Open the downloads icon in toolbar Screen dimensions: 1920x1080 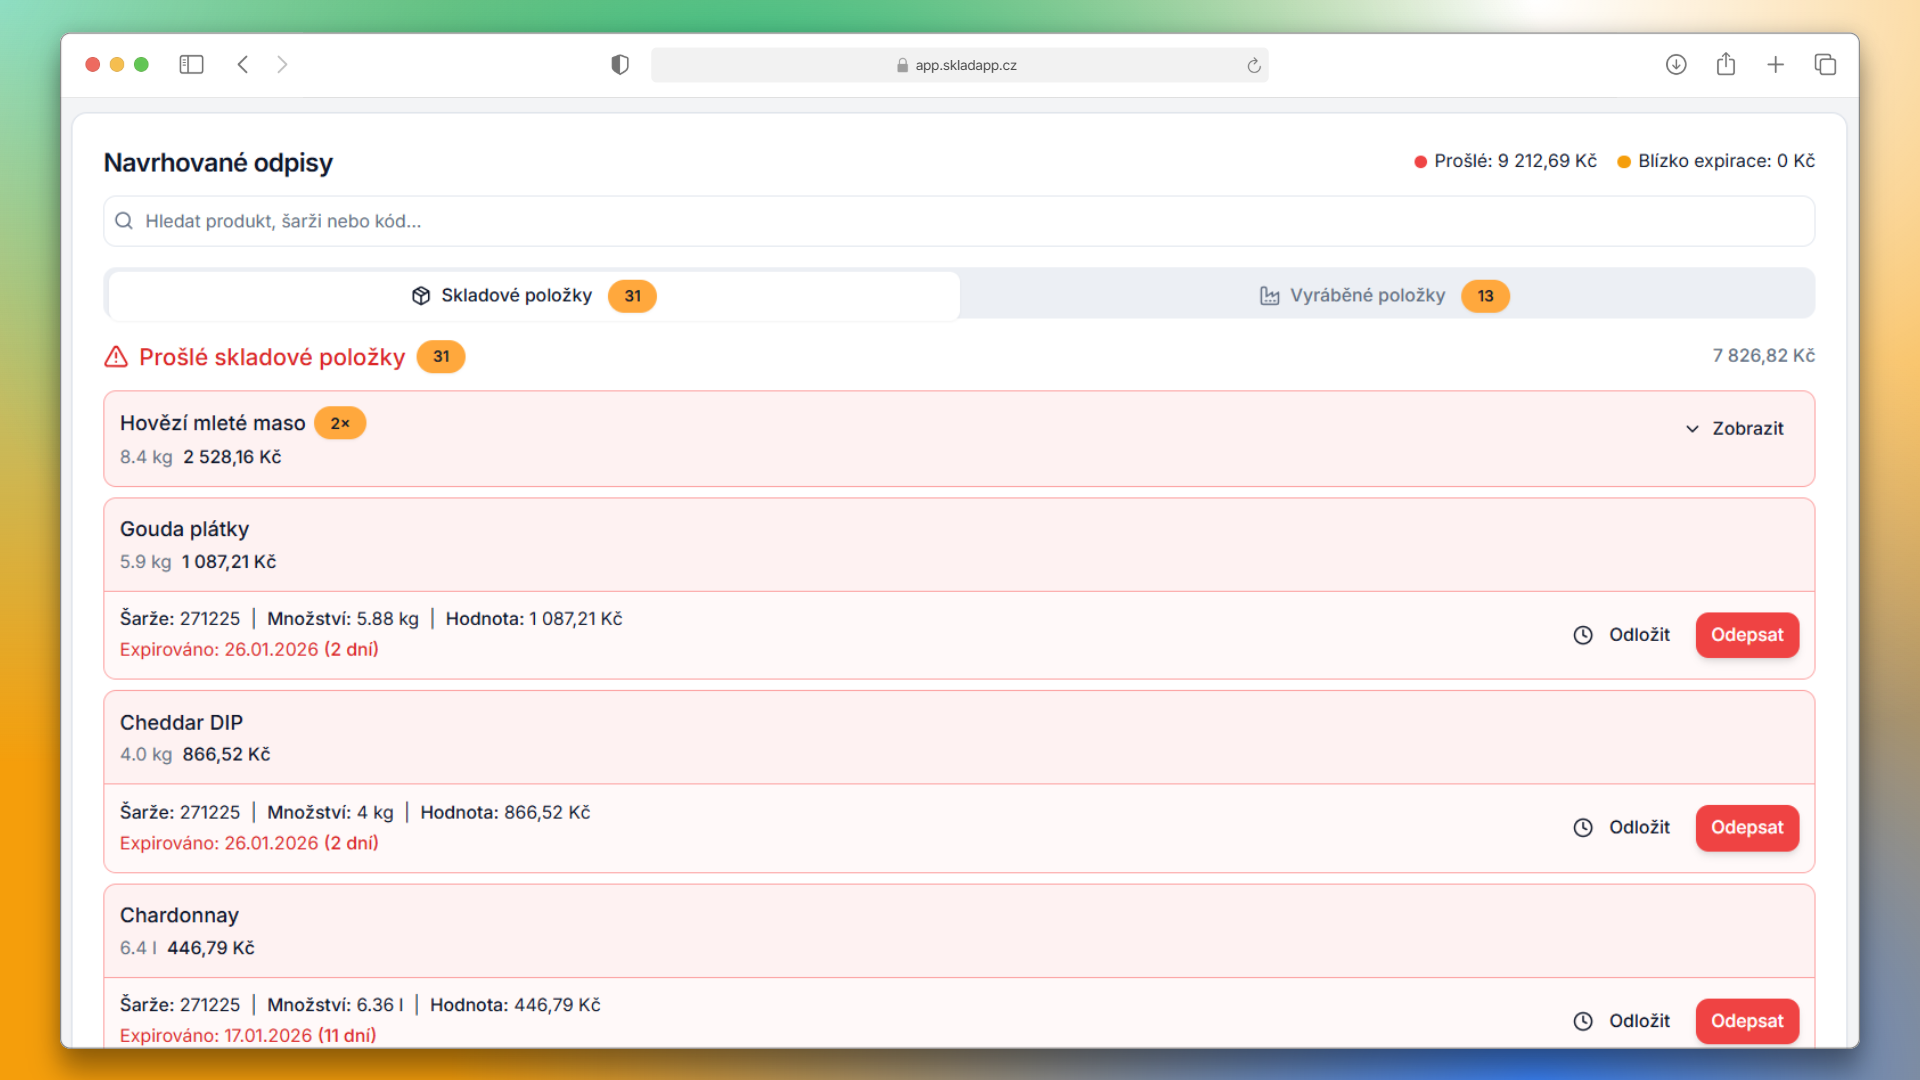(1676, 65)
